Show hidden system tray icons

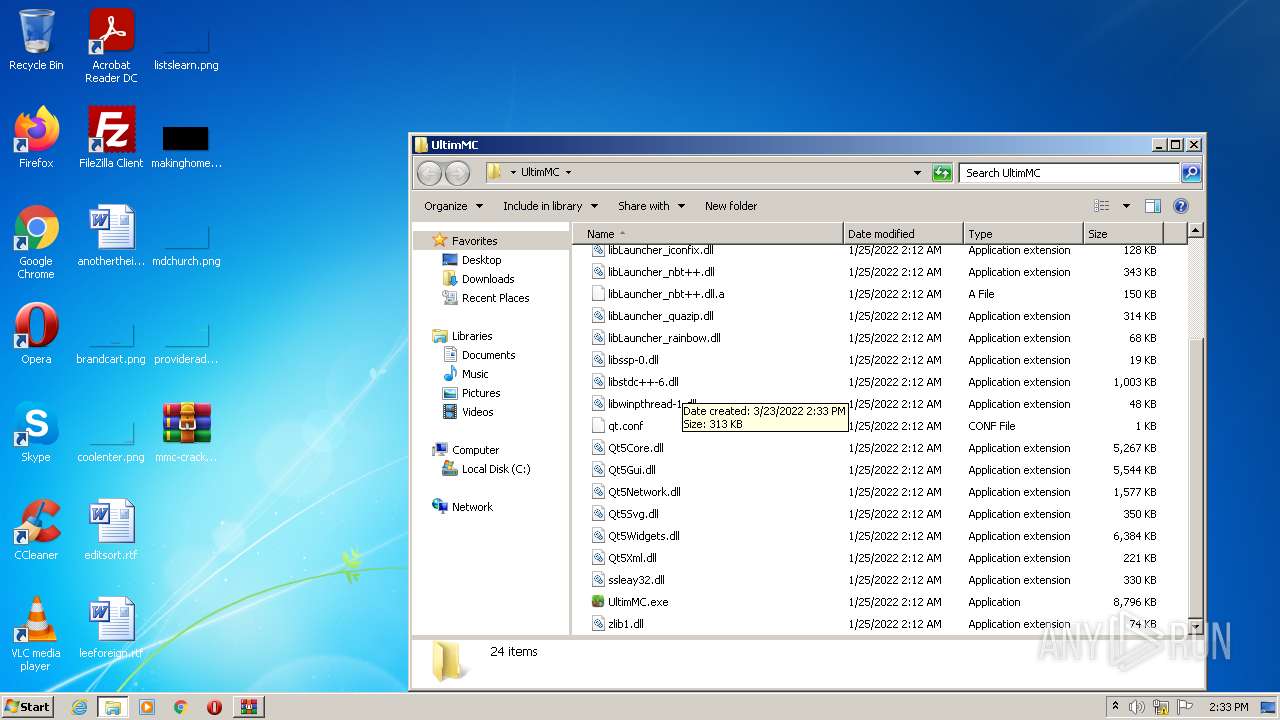(x=1115, y=707)
